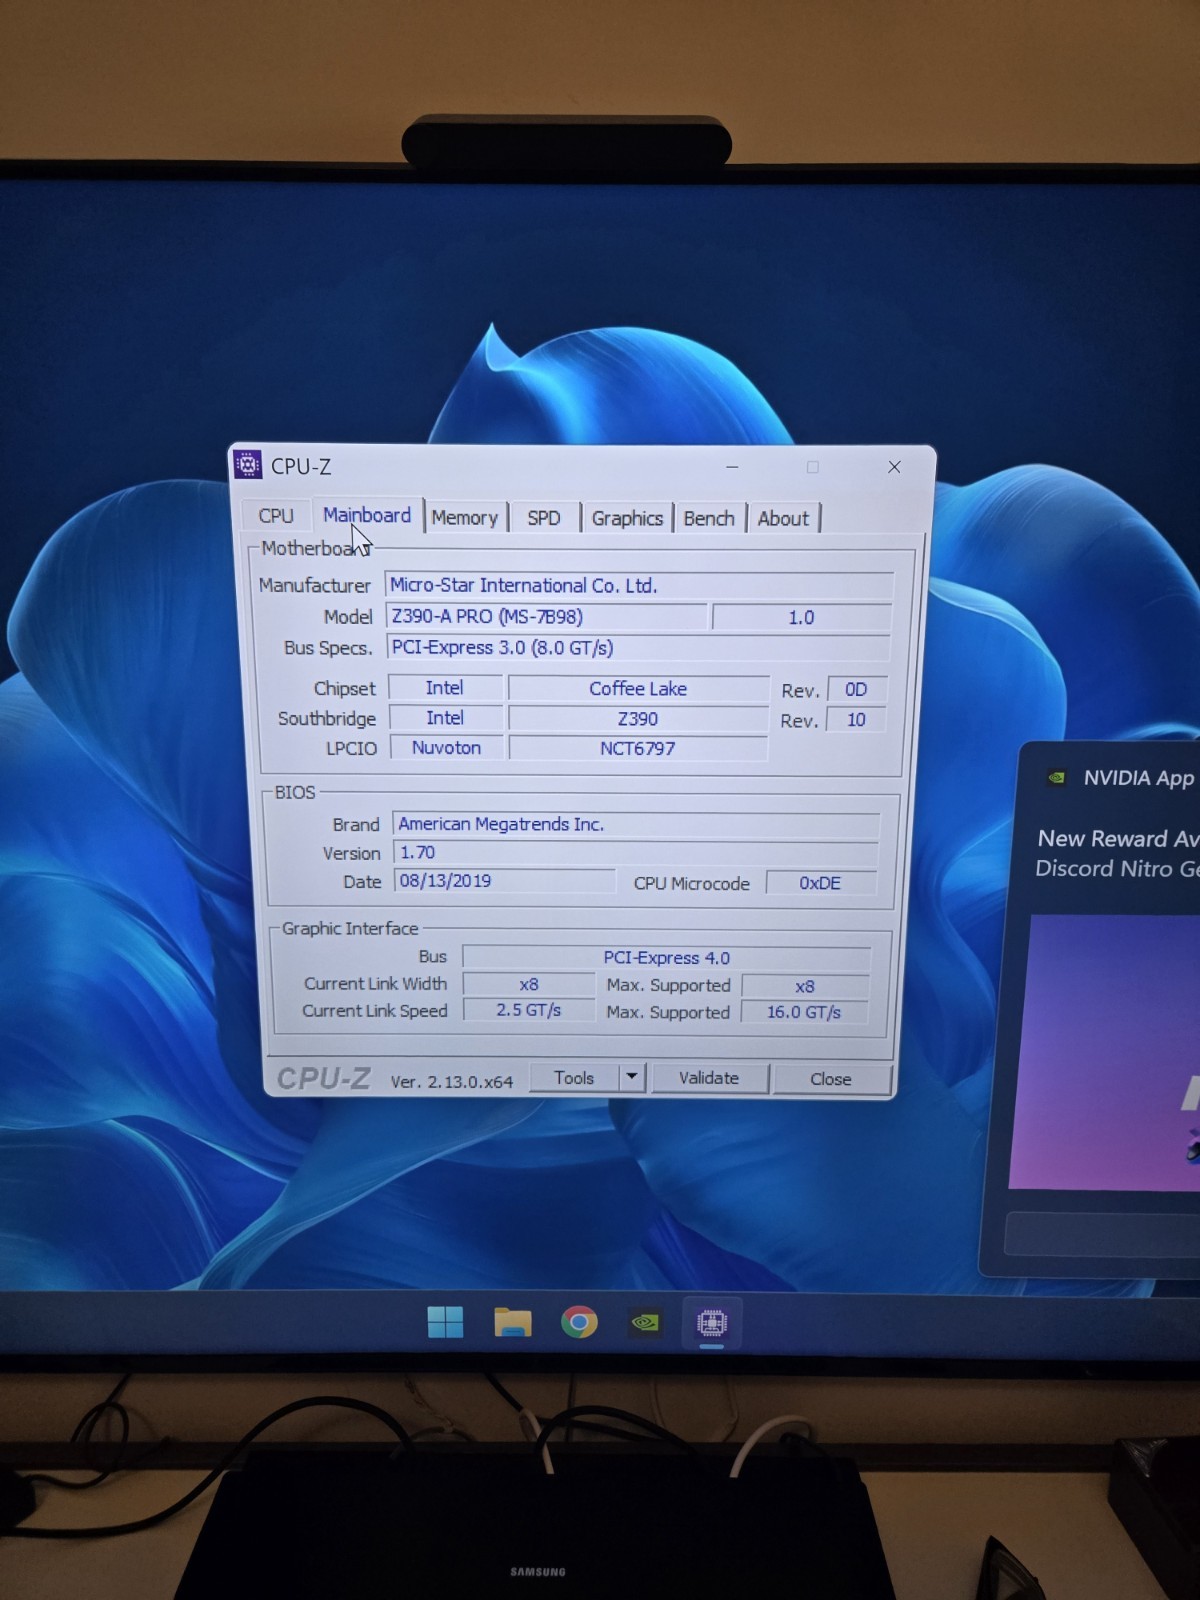Click the southbridge revision '10'

(856, 720)
